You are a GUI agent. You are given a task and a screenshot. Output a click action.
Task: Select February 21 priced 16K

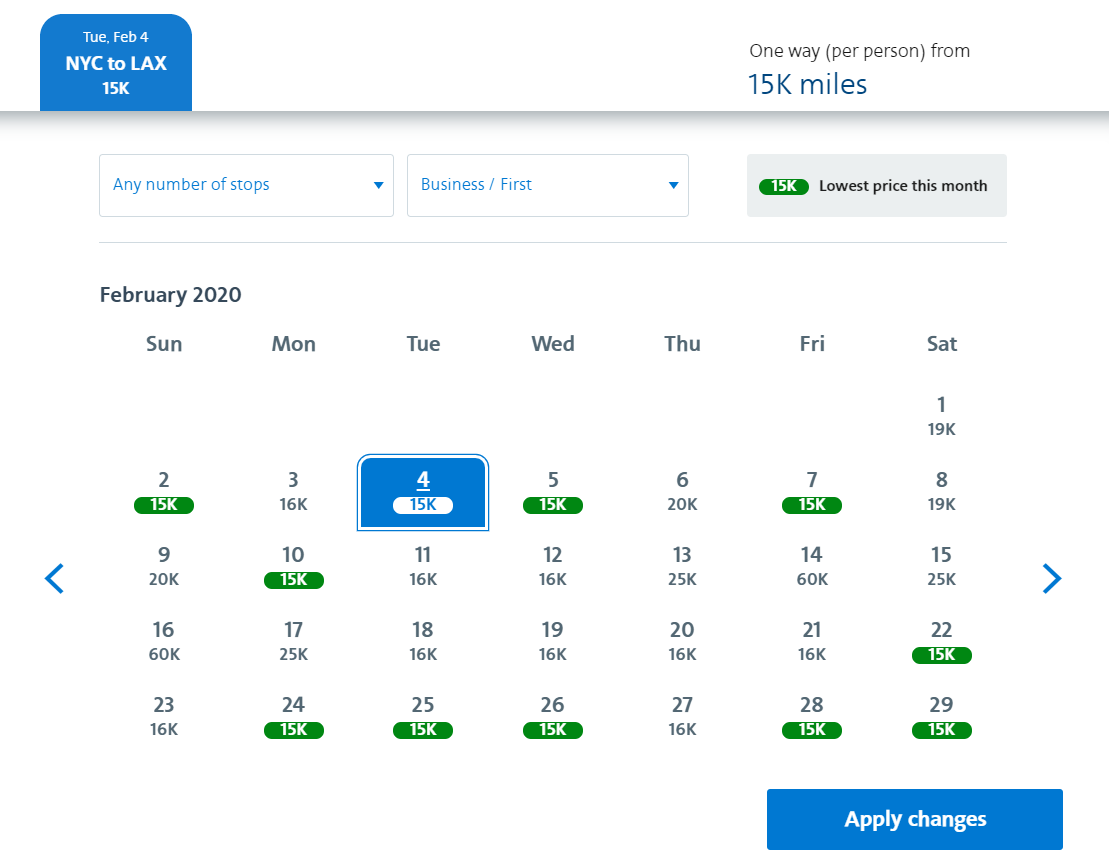(812, 642)
